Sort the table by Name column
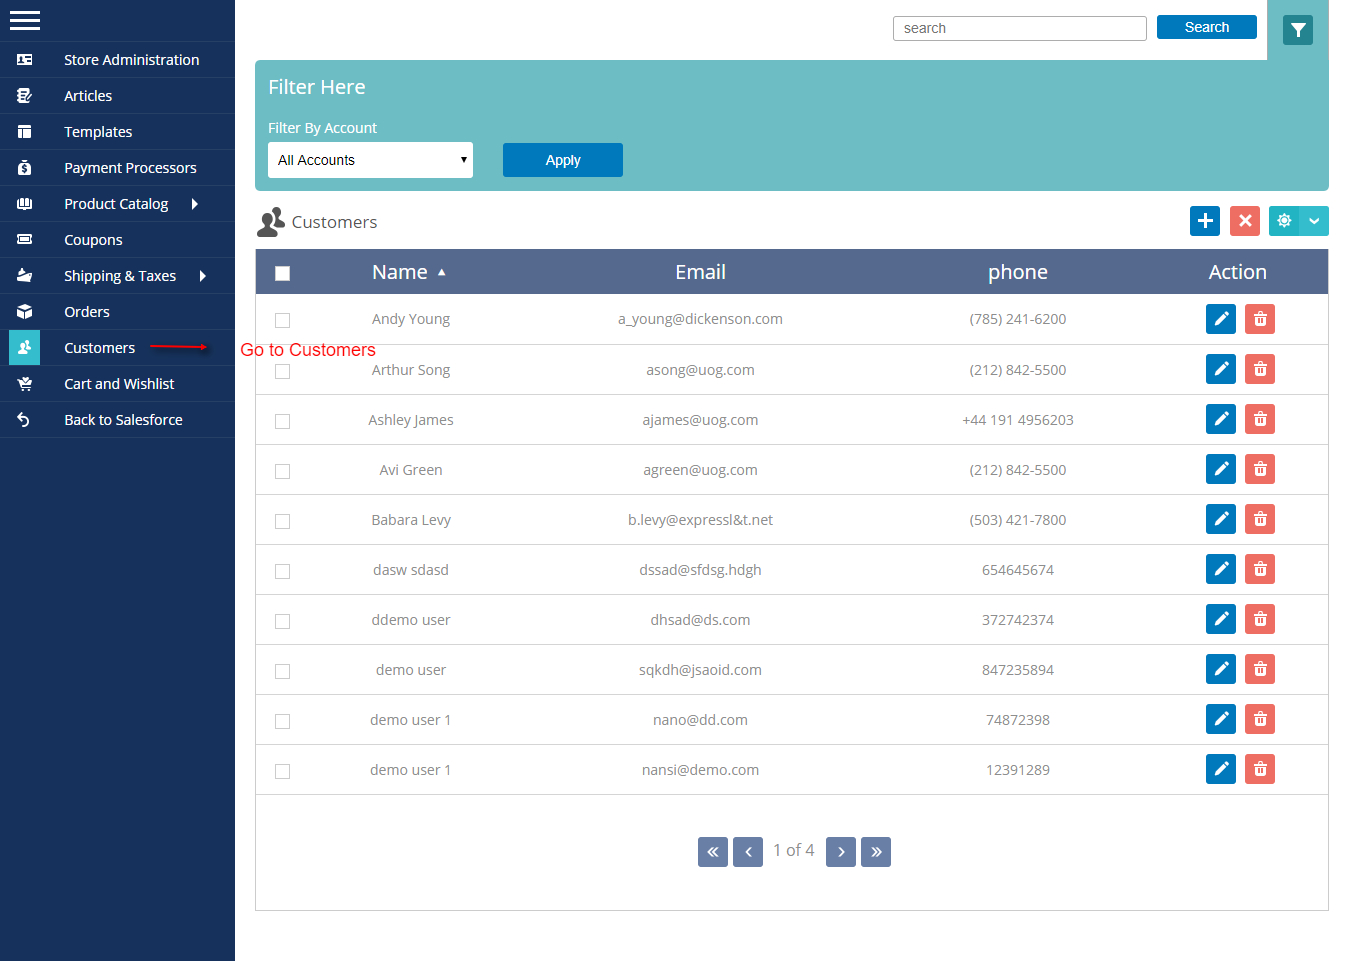1349x961 pixels. (409, 272)
